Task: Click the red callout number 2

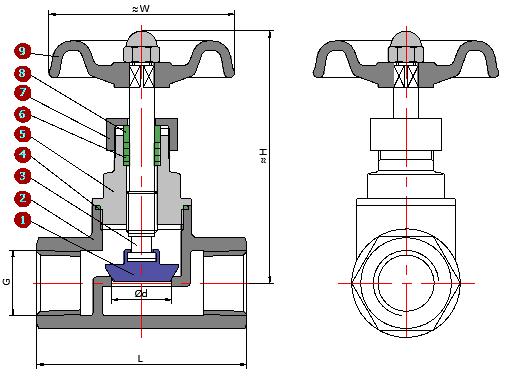Action: tap(22, 199)
